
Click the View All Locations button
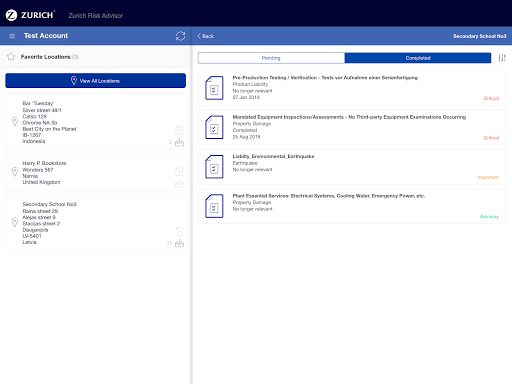96,81
